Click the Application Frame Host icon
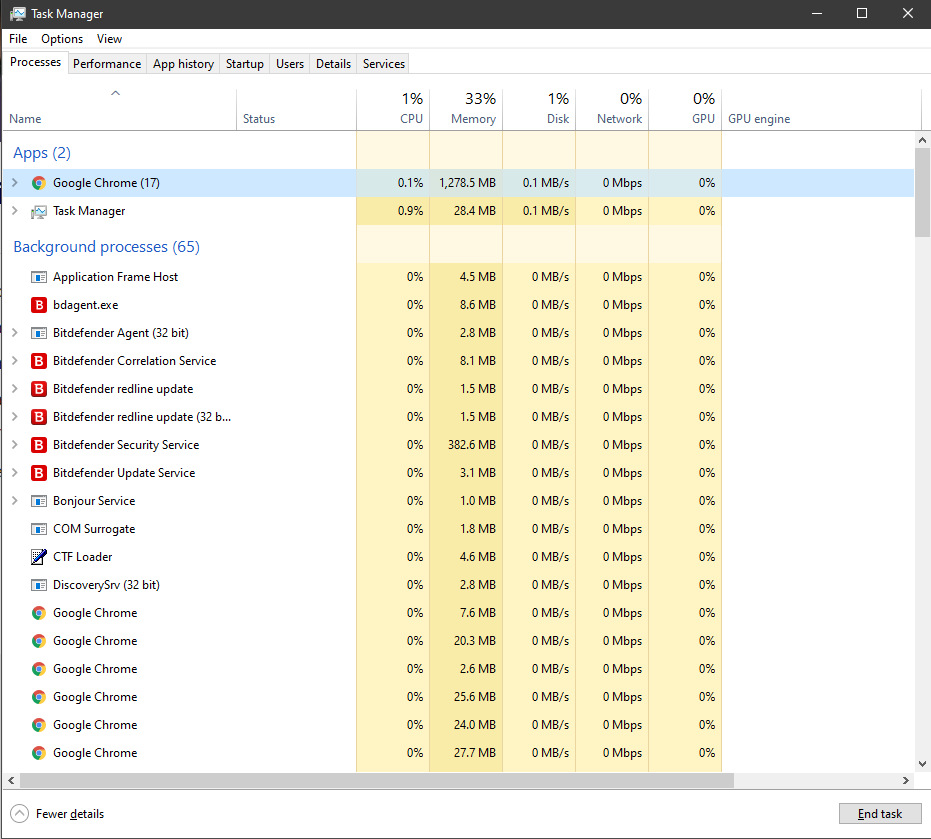This screenshot has height=839, width=931. point(39,277)
